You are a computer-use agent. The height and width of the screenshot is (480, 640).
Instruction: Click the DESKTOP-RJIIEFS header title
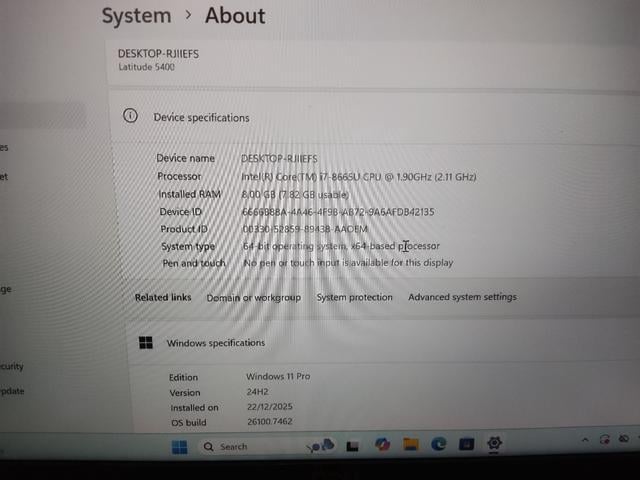158,54
